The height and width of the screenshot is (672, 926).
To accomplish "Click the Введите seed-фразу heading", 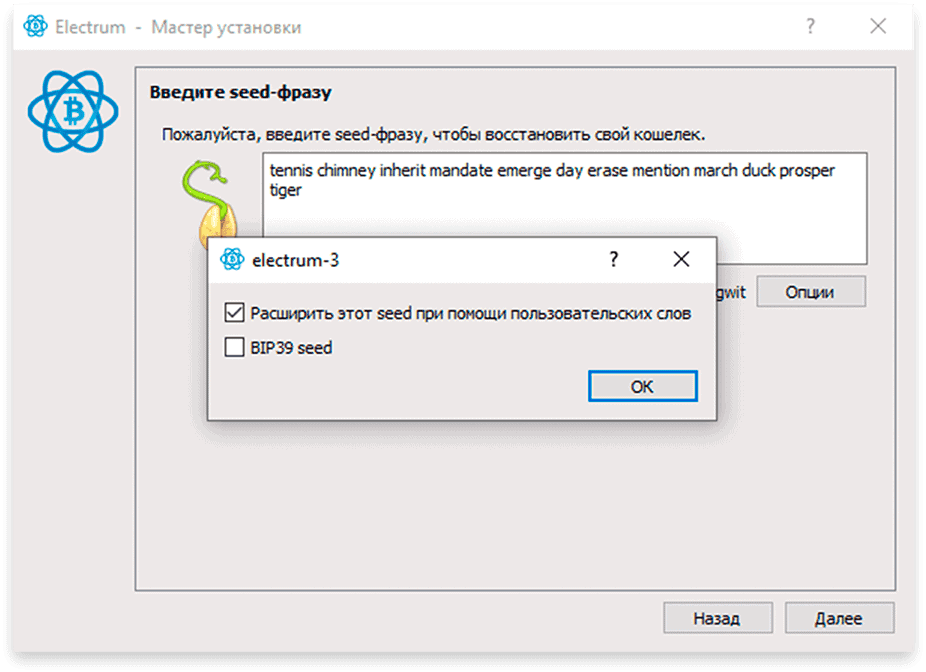I will tap(240, 92).
